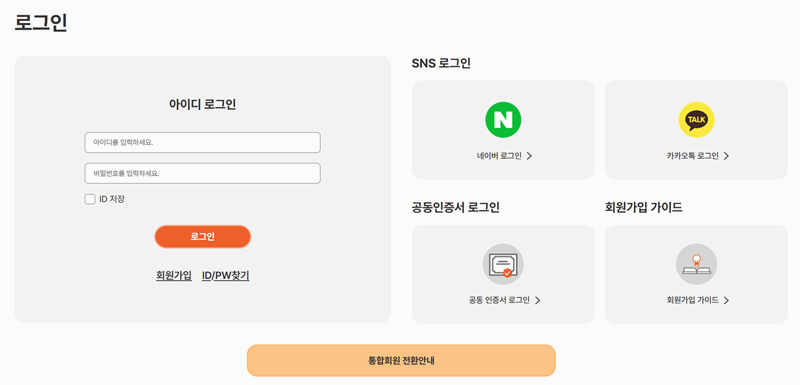800x385 pixels.
Task: Click the 통합회원 전환안내 button
Action: point(401,361)
